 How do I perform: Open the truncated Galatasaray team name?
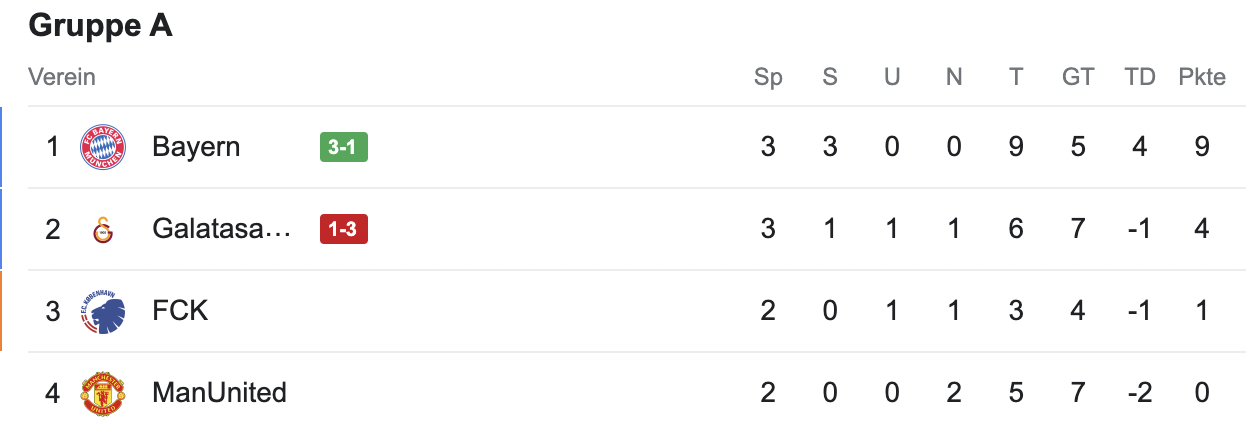point(222,230)
